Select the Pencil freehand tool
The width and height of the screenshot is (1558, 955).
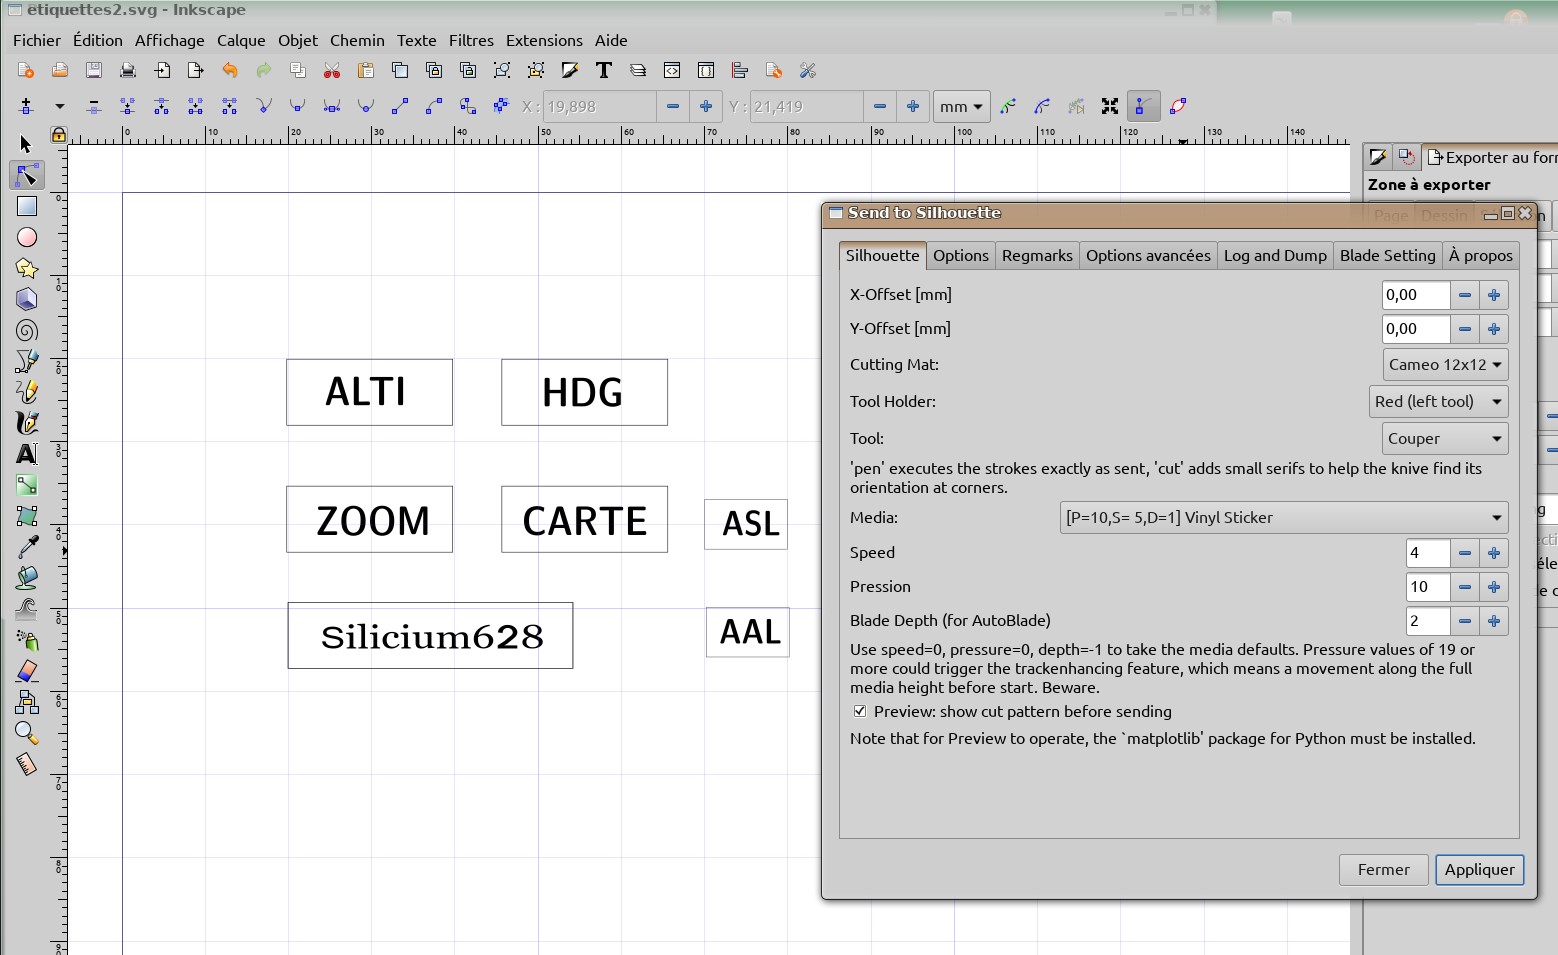coord(26,392)
